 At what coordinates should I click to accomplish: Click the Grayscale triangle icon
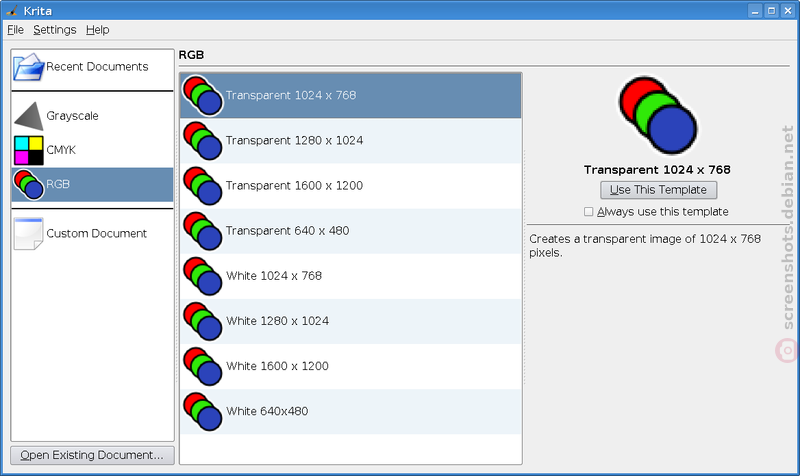29,116
